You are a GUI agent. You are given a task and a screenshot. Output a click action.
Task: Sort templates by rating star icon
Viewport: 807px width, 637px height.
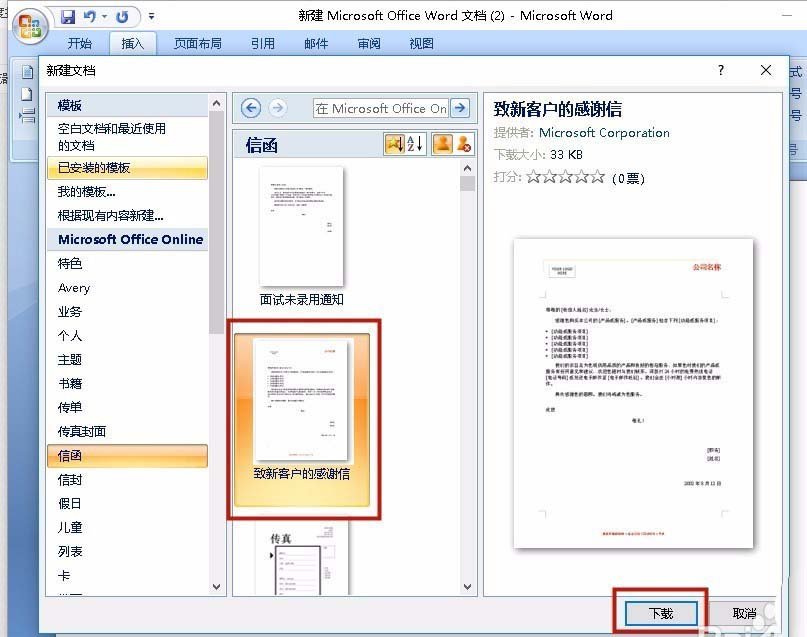[x=394, y=144]
